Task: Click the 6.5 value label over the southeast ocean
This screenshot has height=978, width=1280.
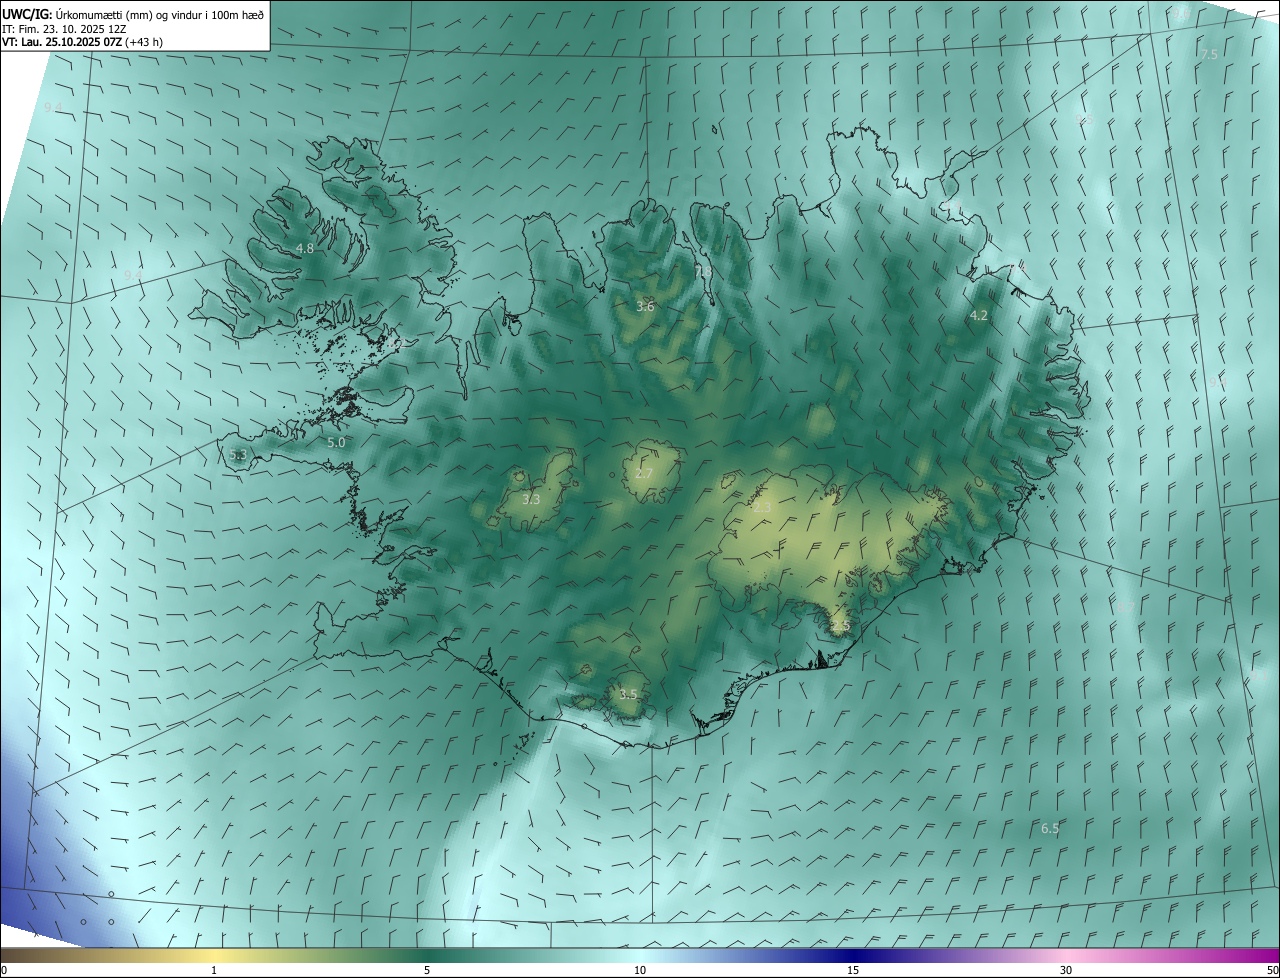Action: pos(1050,828)
